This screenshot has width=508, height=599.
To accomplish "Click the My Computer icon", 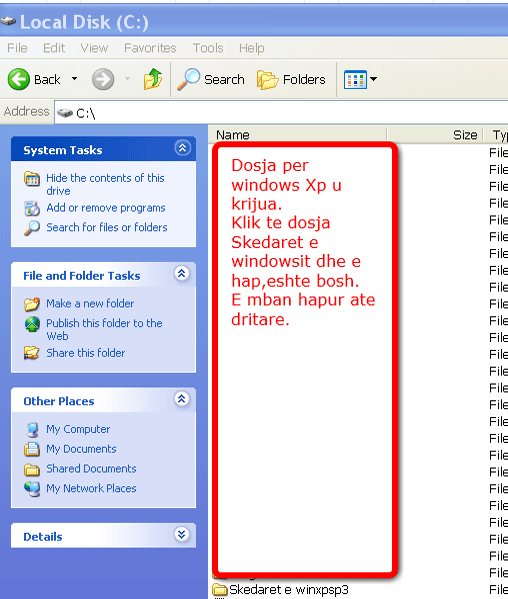I will (x=32, y=429).
